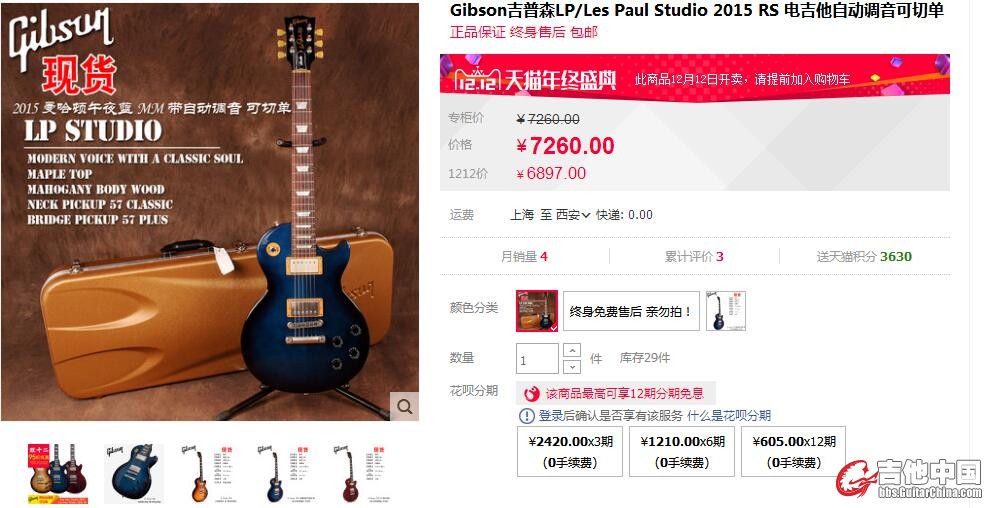Select the 终身免费售后 亲勿拍 option
989x508 pixels.
[x=631, y=311]
